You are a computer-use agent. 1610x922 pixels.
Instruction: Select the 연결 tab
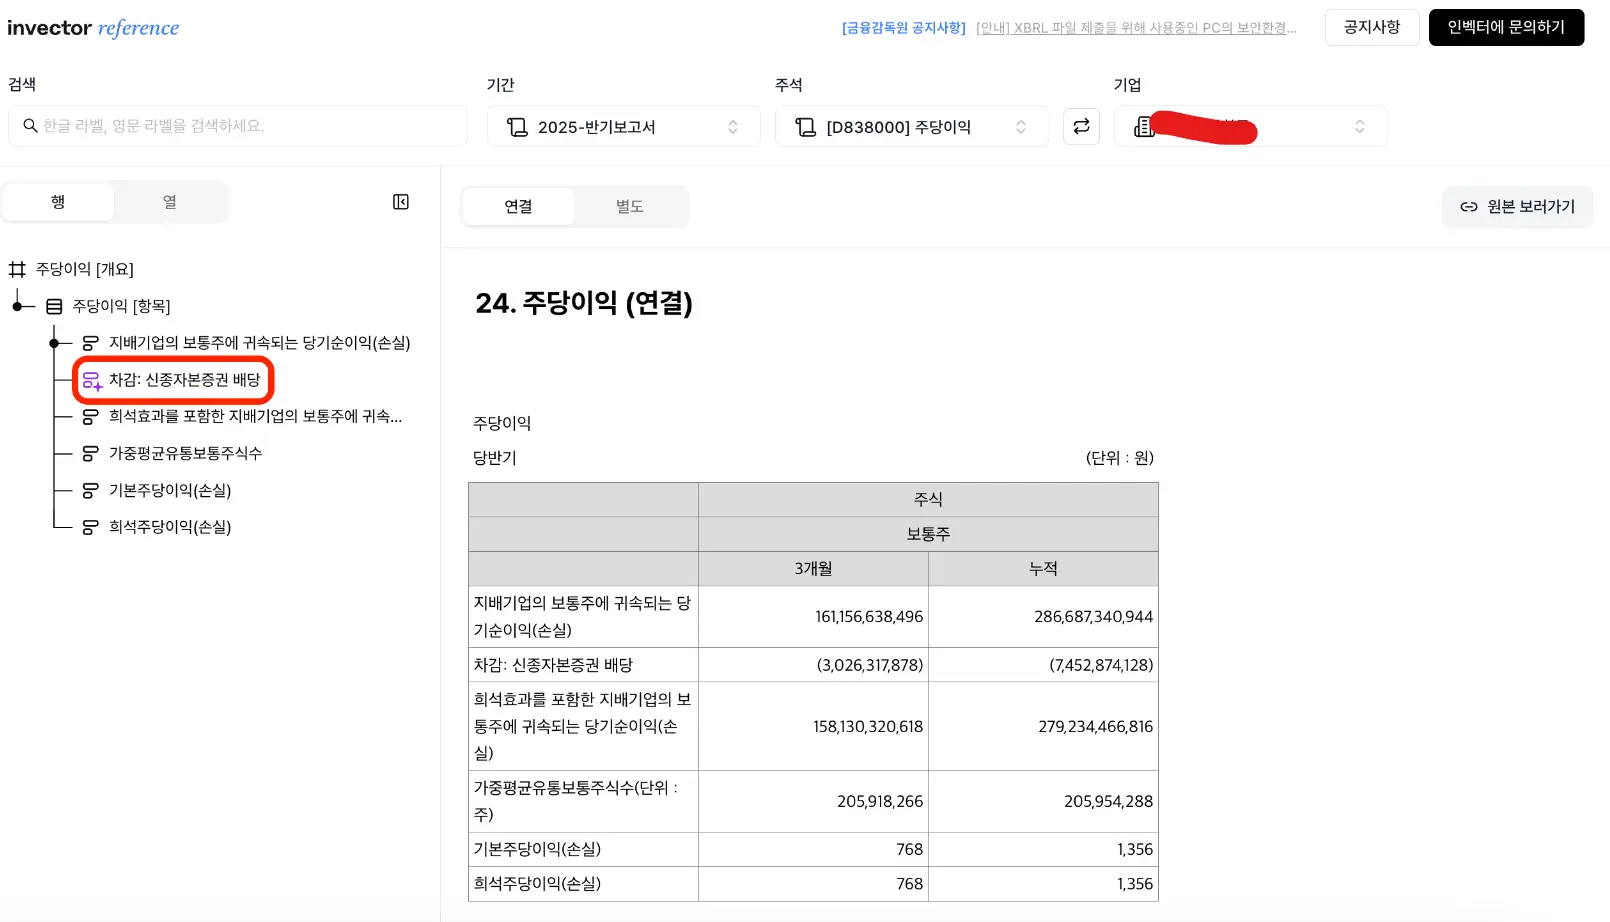tap(518, 206)
